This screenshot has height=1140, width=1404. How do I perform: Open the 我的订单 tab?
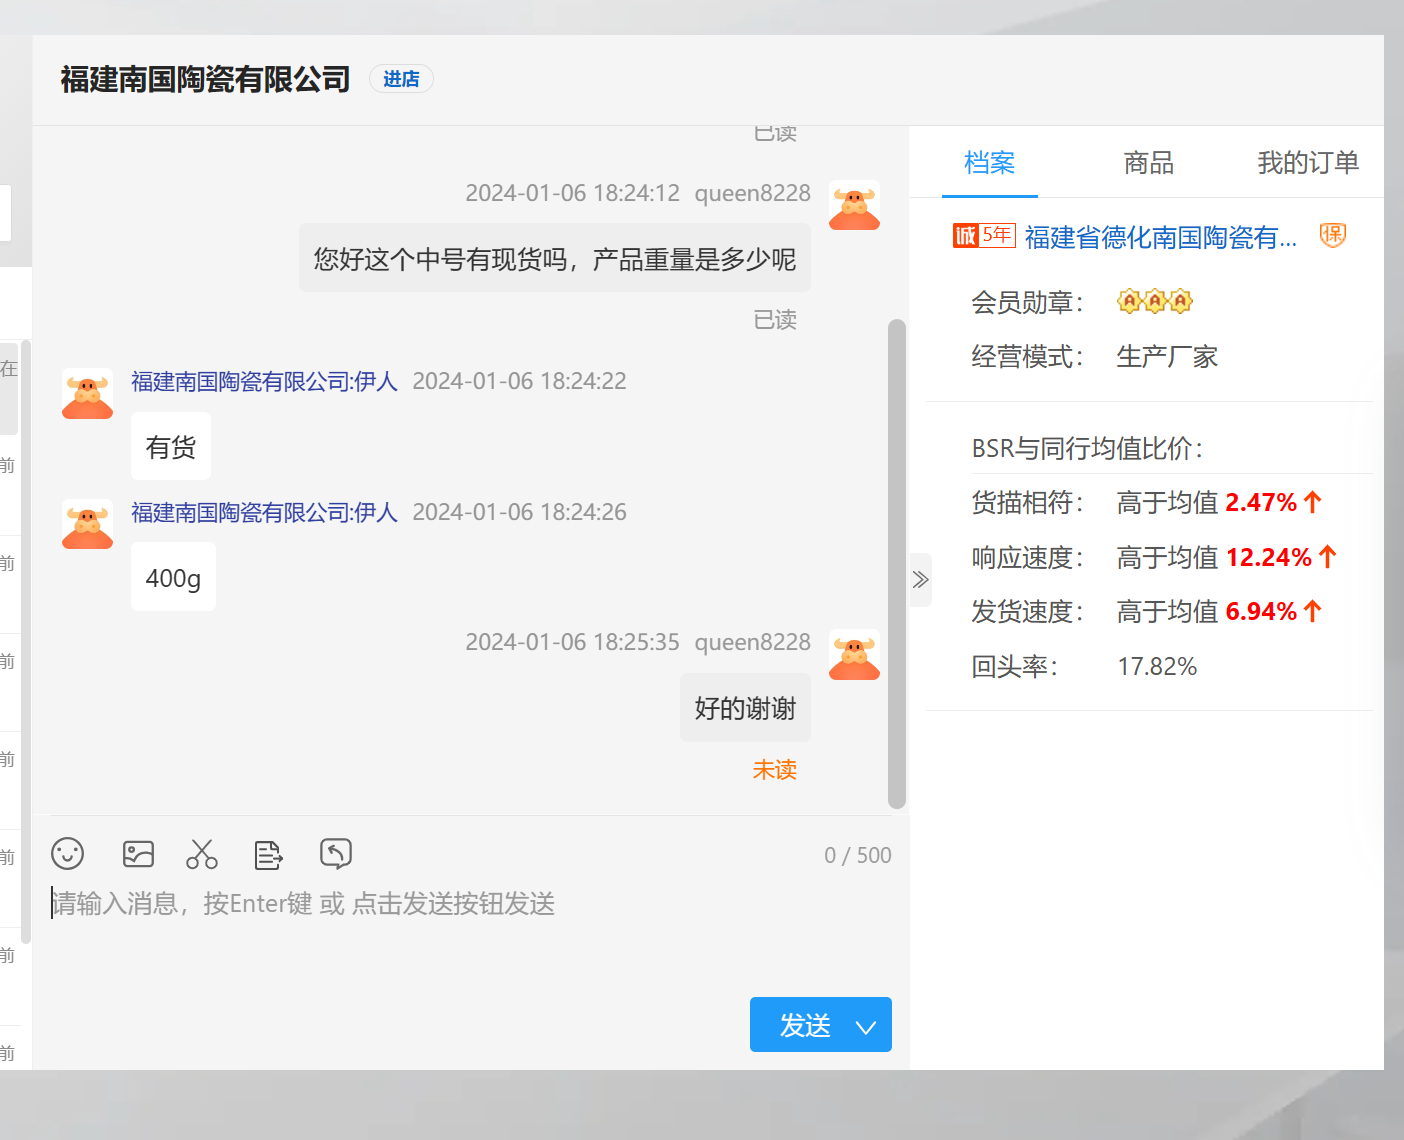click(x=1307, y=163)
